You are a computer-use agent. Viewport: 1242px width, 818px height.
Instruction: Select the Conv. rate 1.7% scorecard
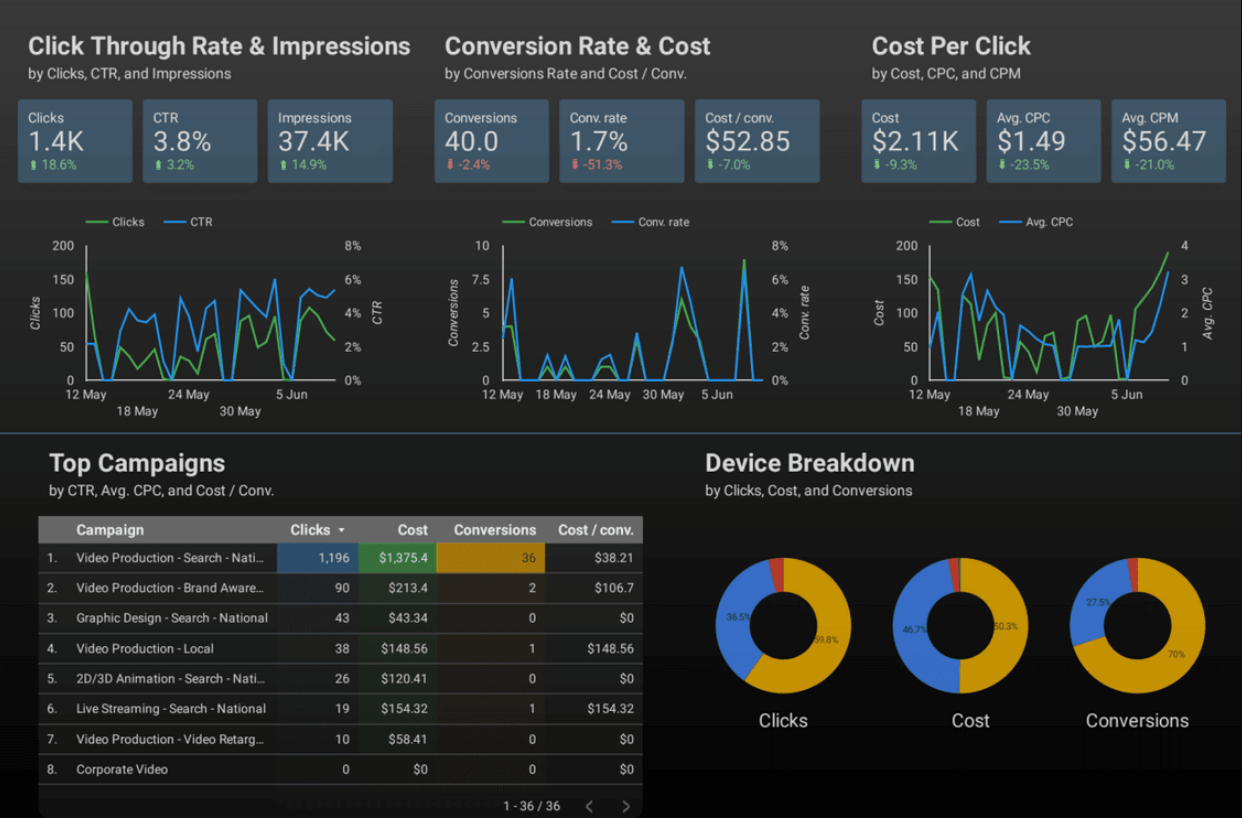coord(622,141)
